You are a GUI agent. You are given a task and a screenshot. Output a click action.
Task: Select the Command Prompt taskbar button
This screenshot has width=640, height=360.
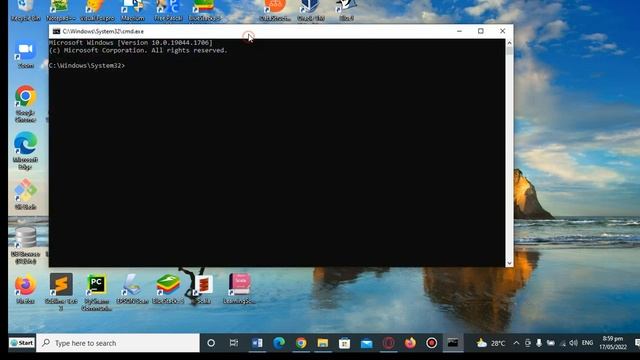[453, 343]
